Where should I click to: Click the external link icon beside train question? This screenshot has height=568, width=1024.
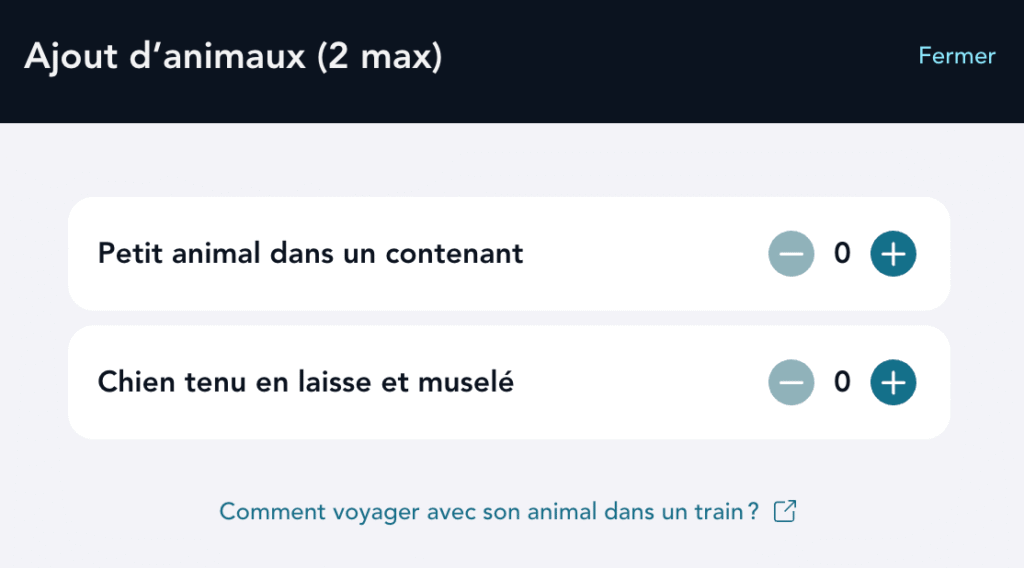(x=786, y=512)
